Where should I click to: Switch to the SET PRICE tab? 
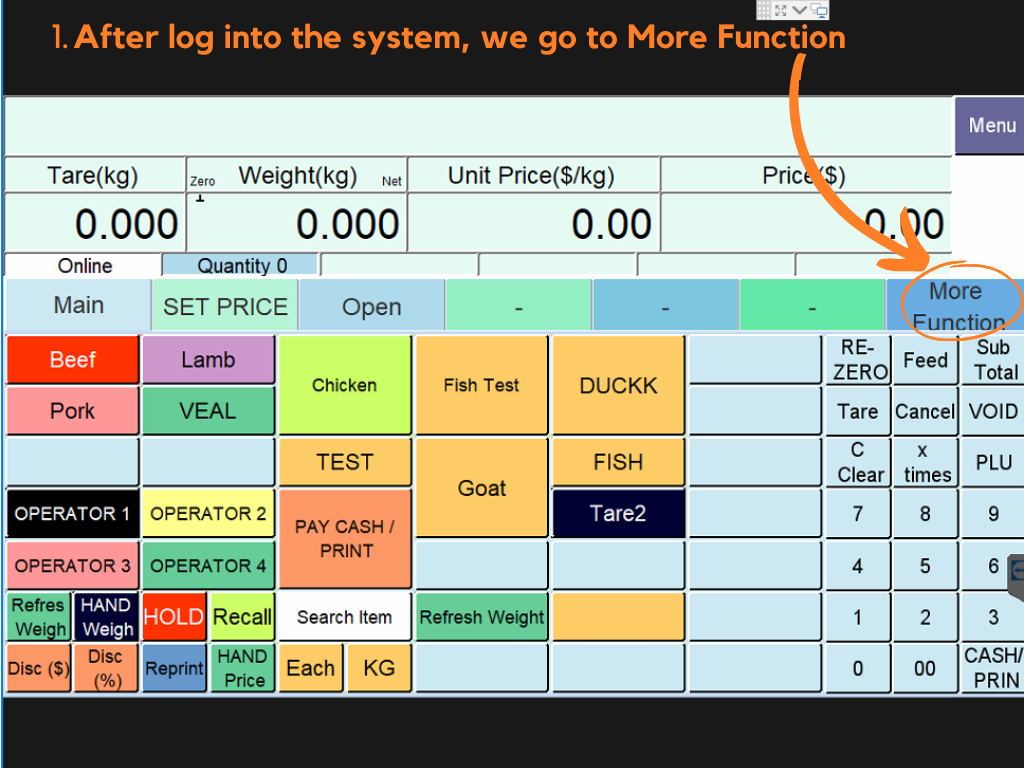225,306
